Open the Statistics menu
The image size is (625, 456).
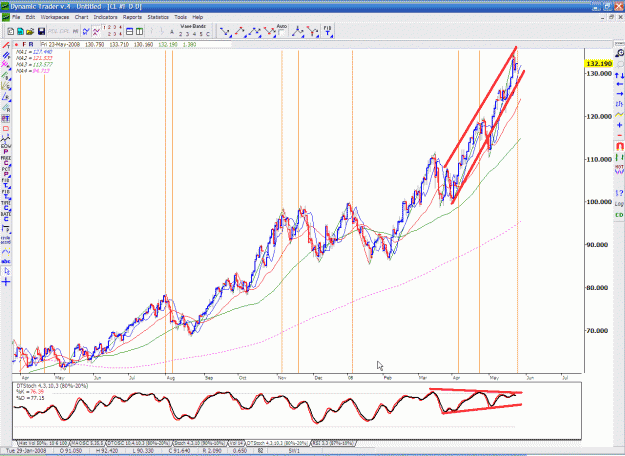pyautogui.click(x=158, y=17)
